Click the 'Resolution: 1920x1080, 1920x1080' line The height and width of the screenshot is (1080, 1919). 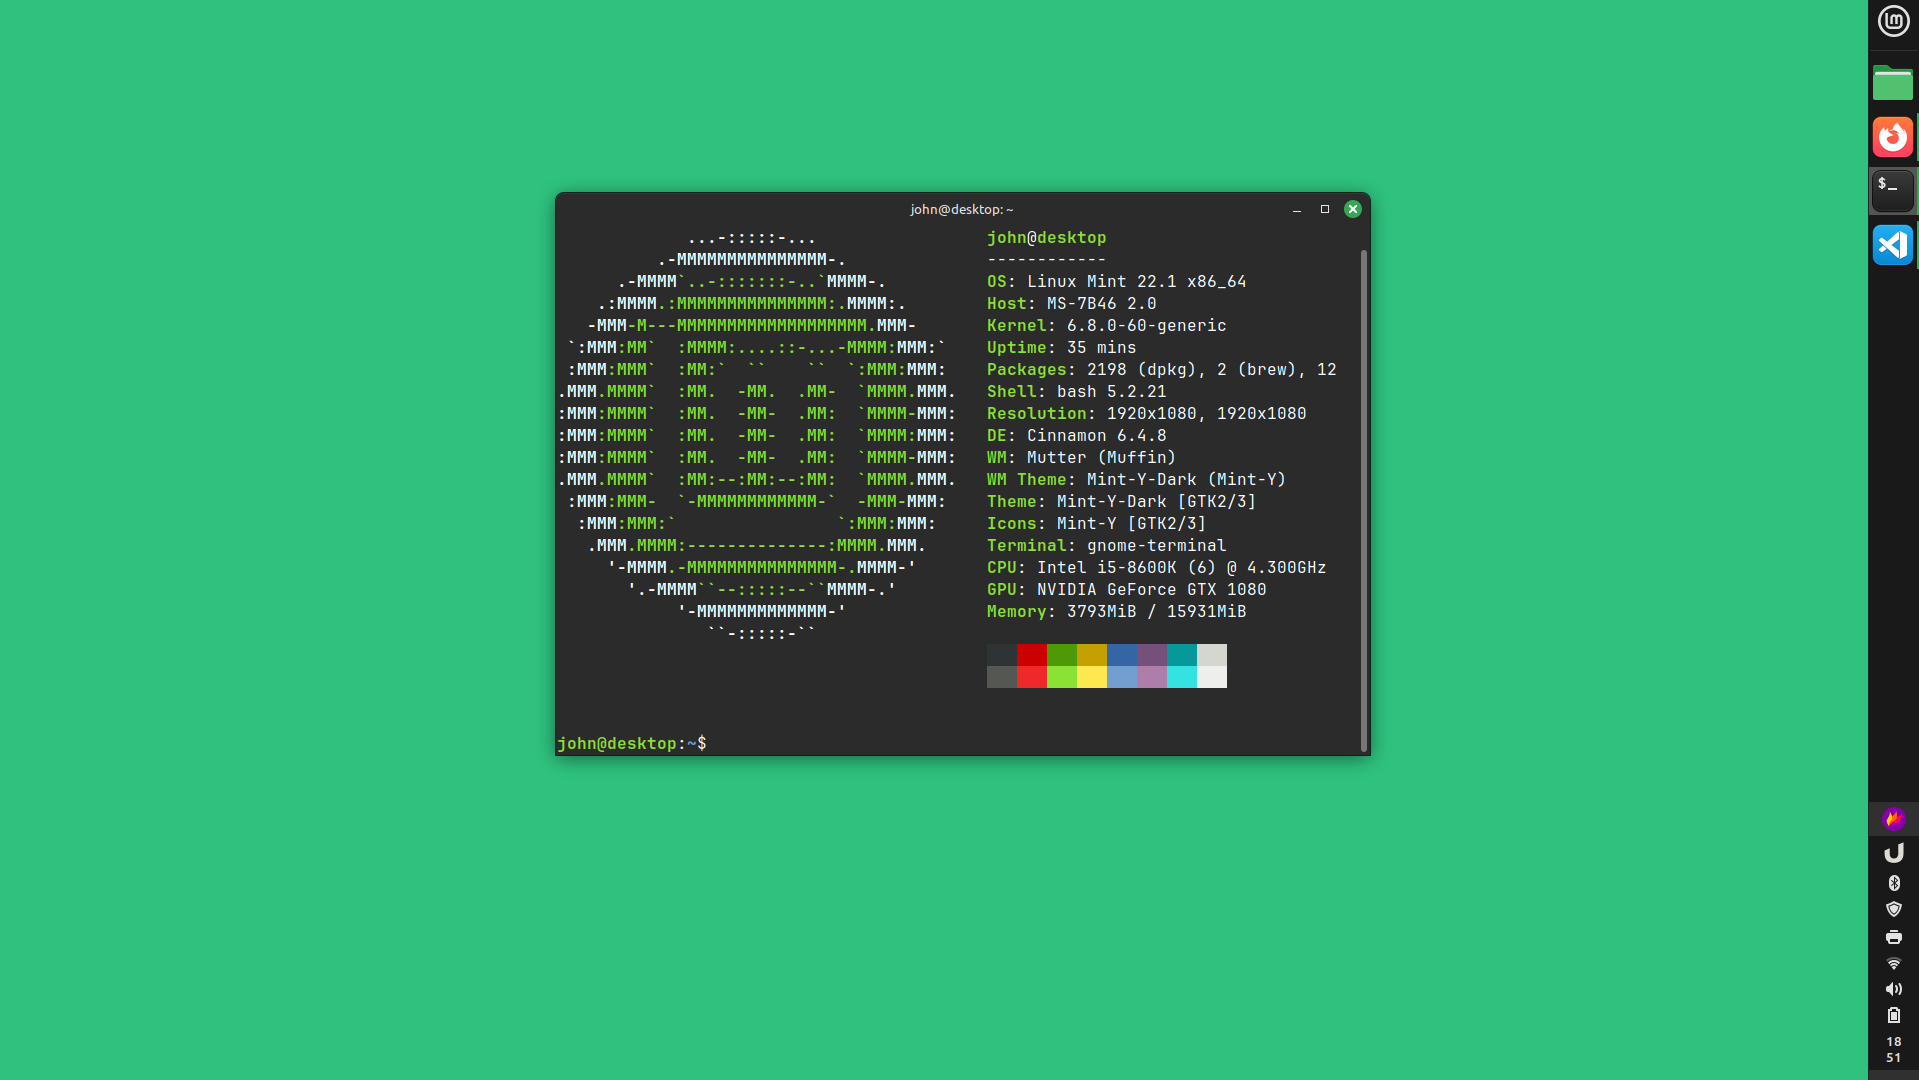coord(1147,413)
